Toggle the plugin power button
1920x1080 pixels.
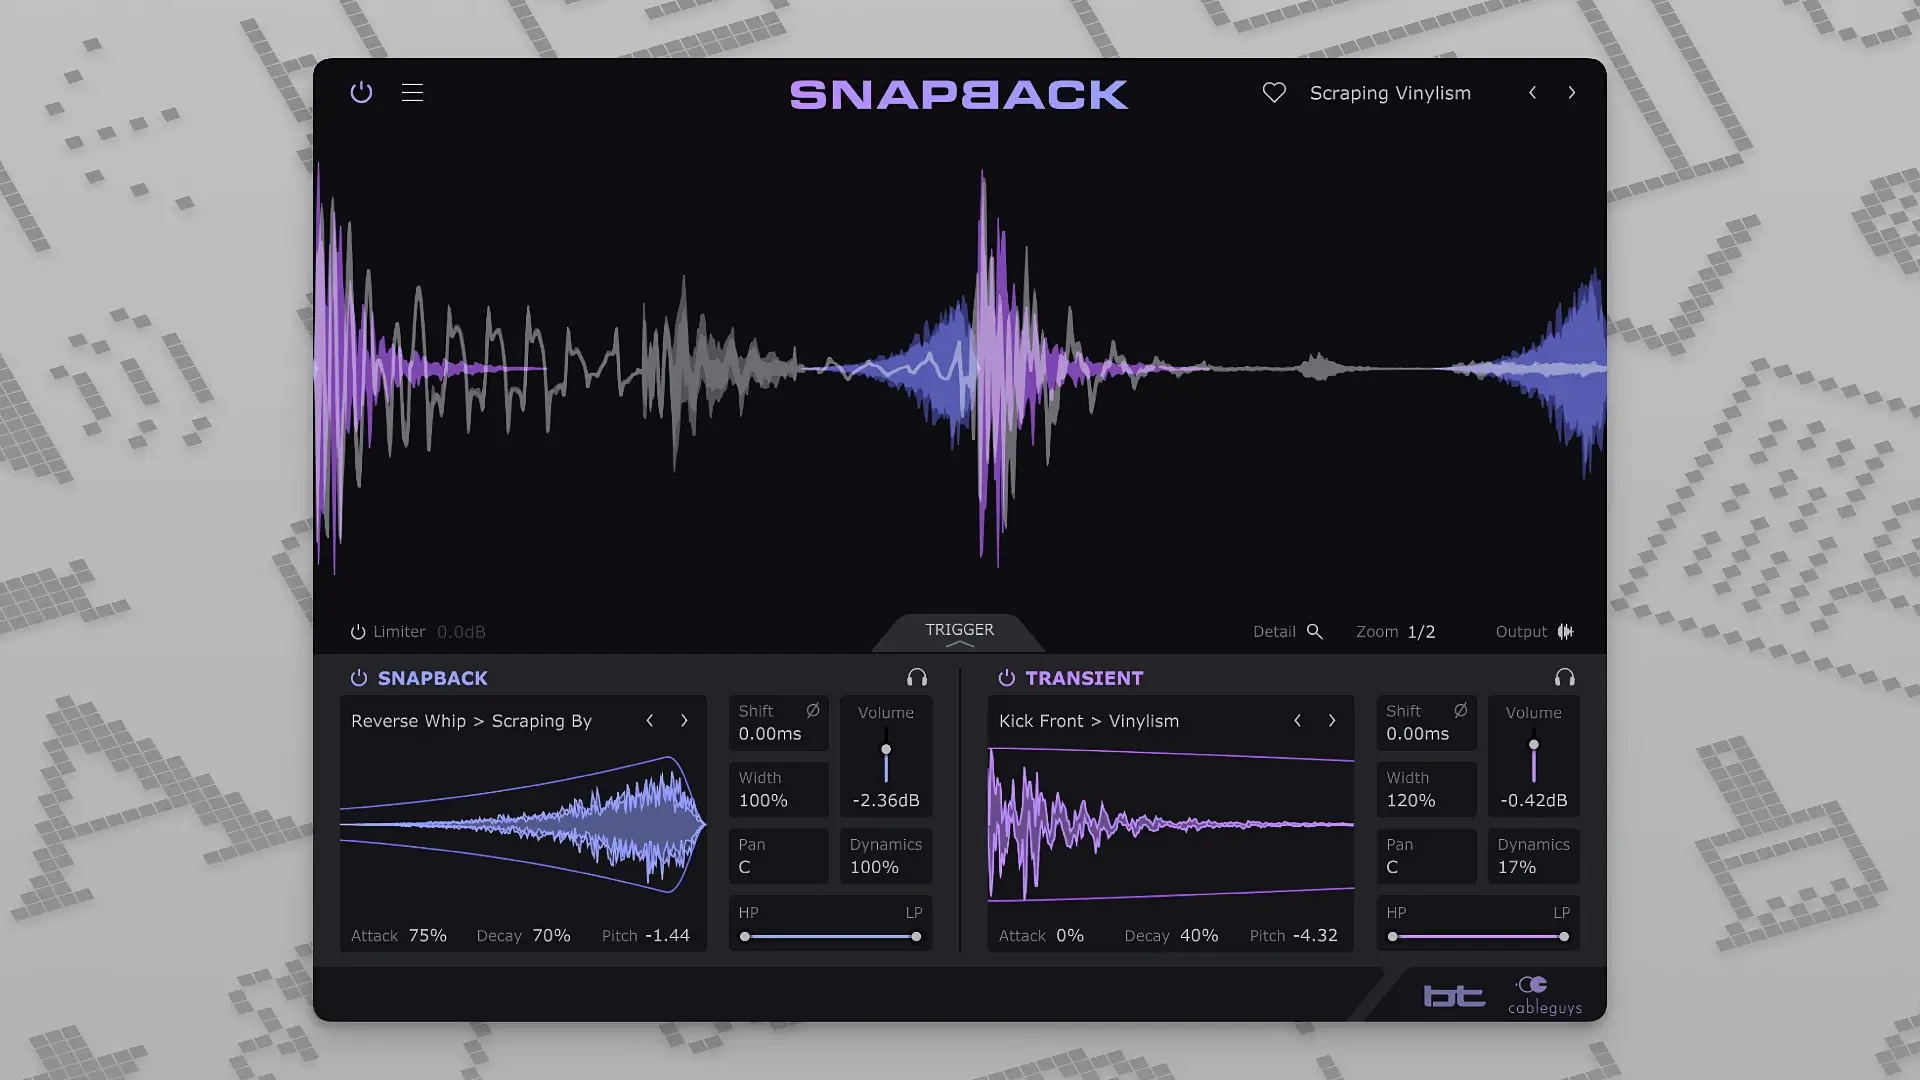(361, 93)
